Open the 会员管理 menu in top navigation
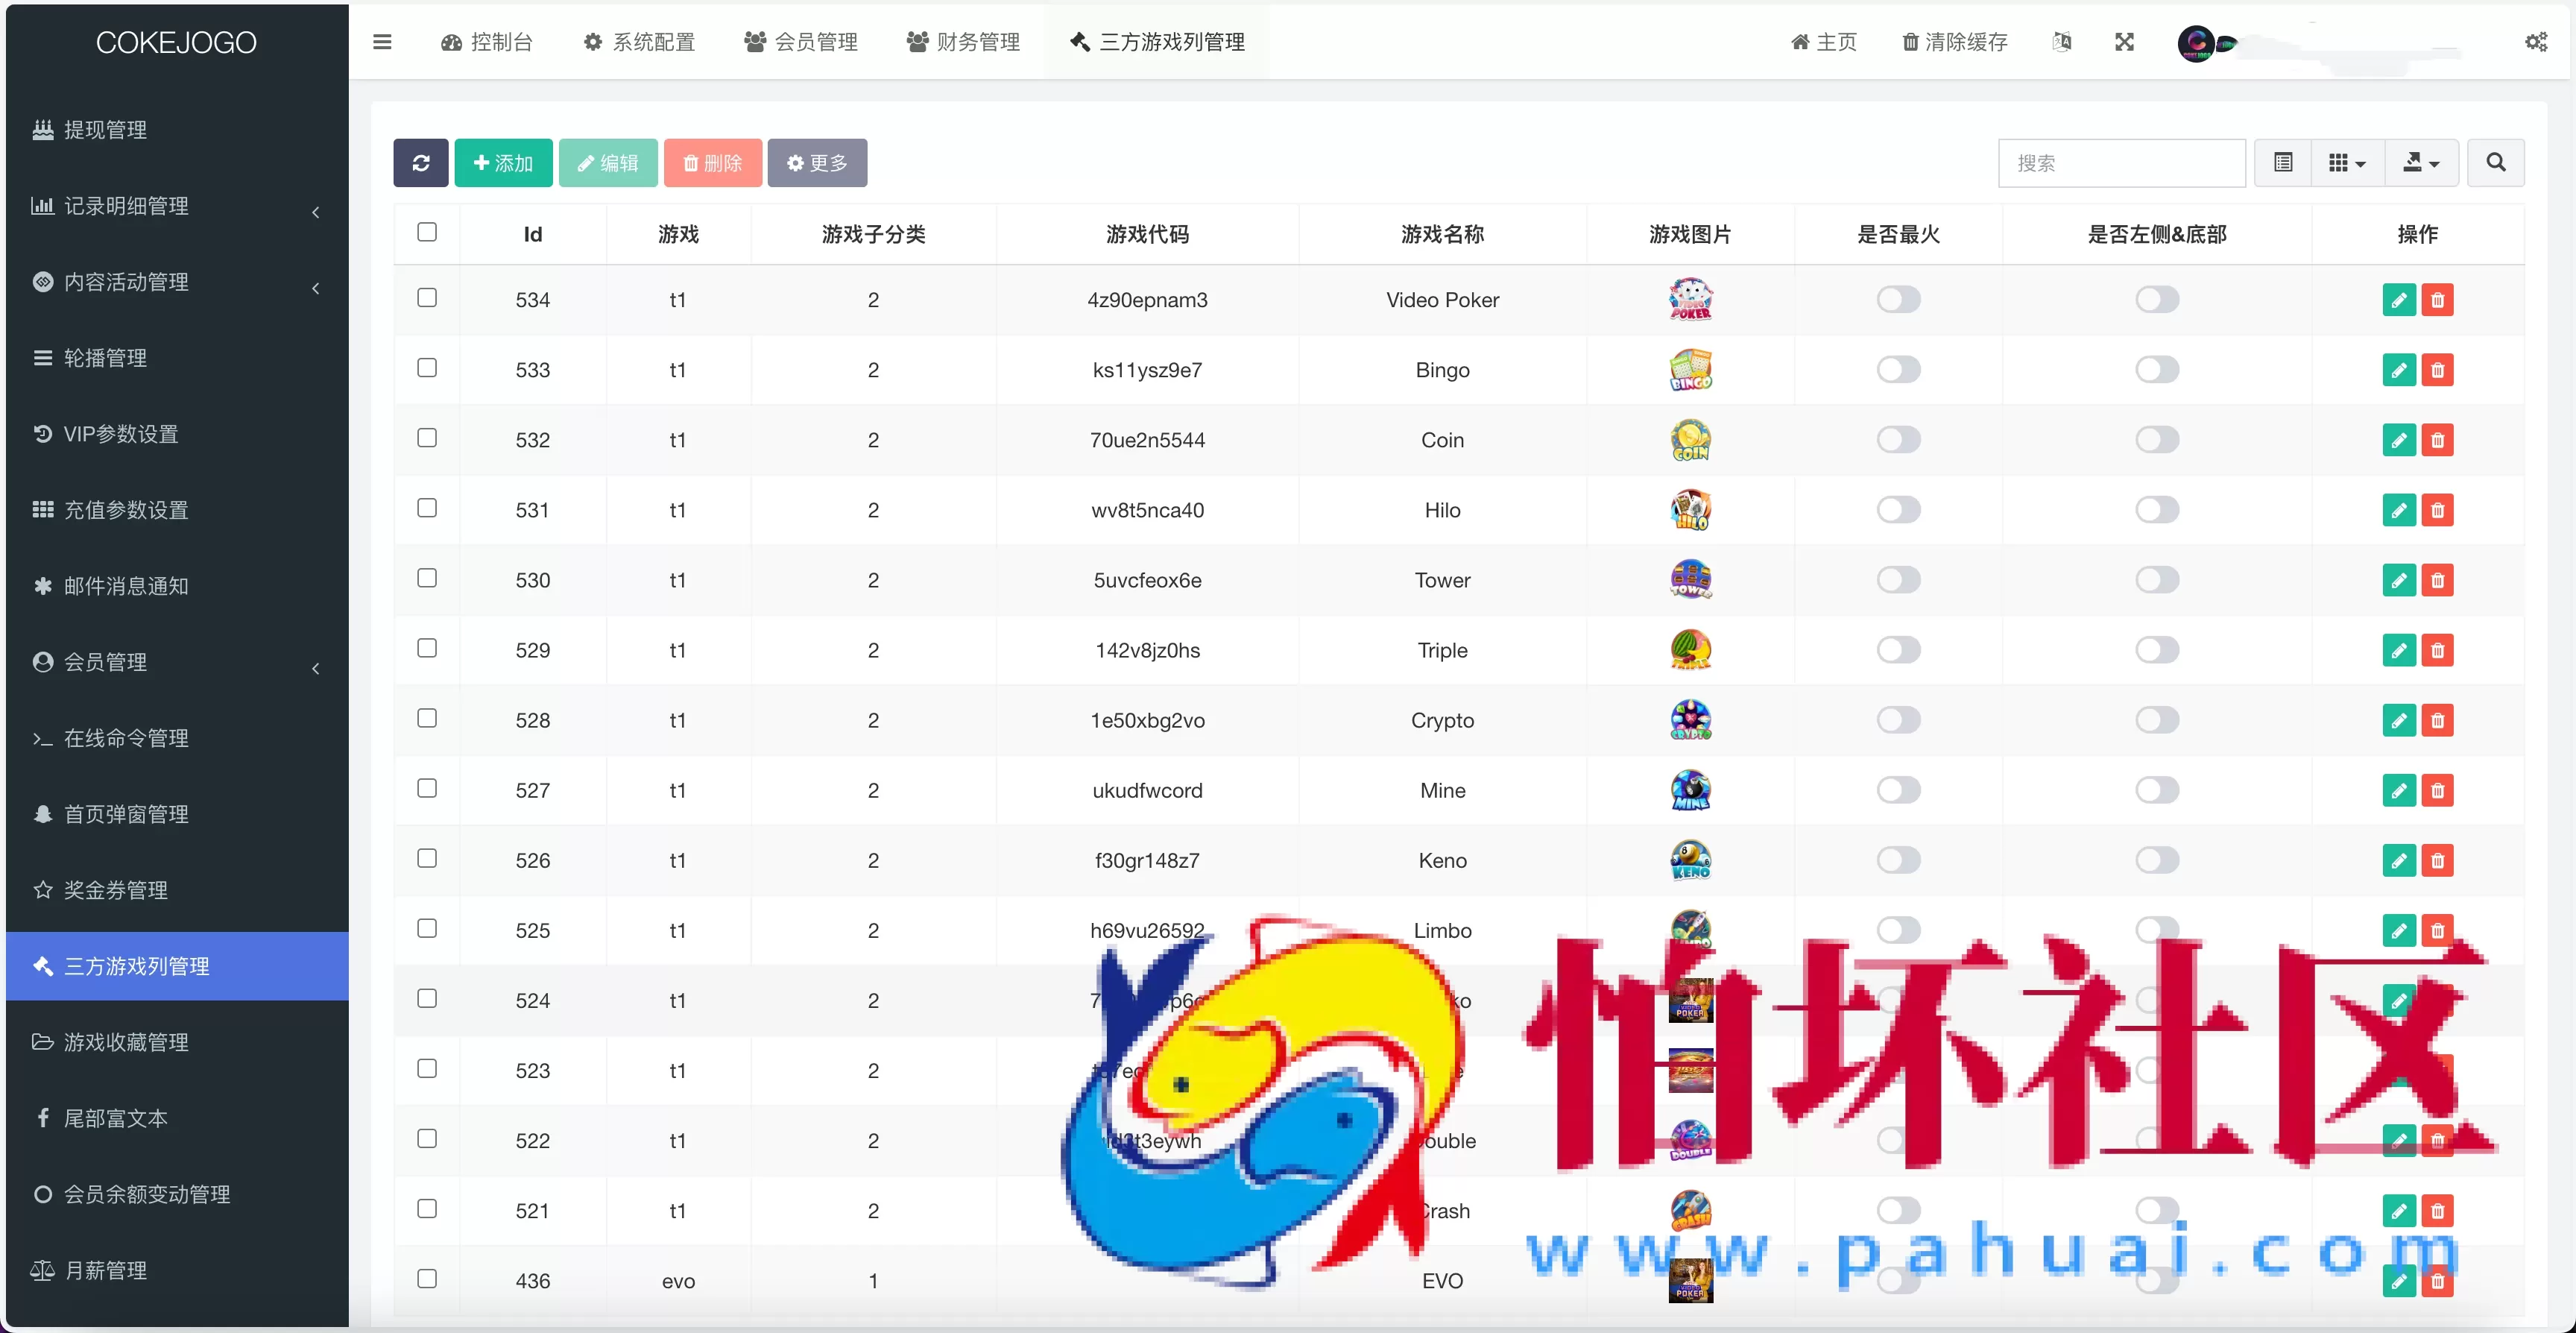 (x=800, y=42)
